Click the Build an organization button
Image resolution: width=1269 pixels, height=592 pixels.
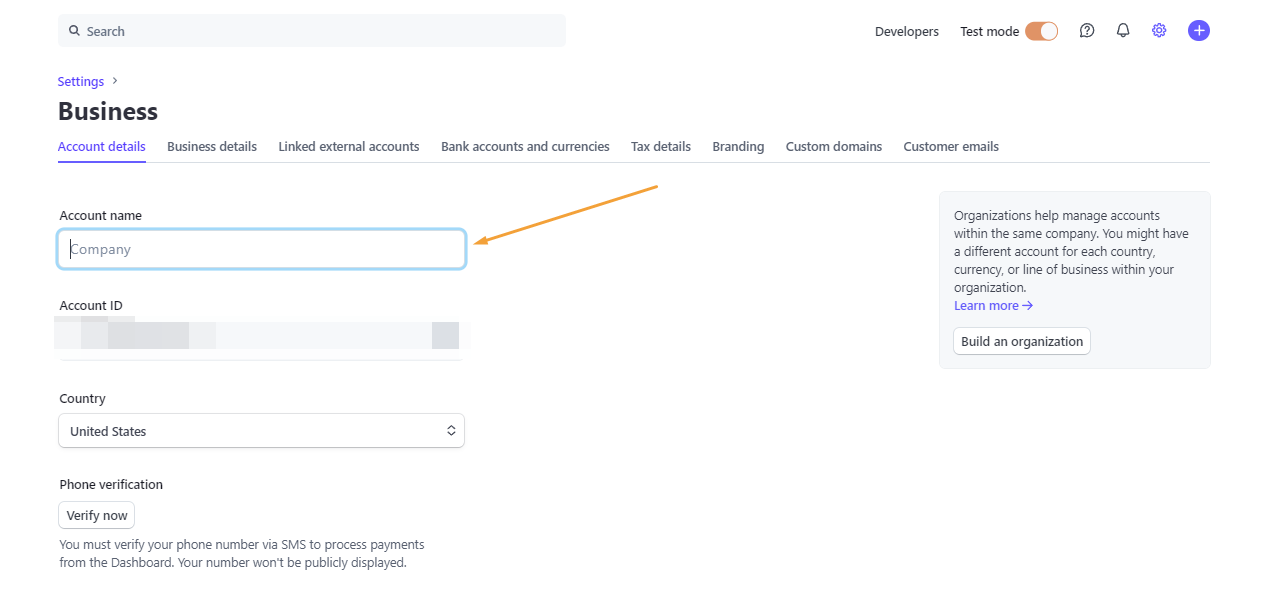(1022, 341)
